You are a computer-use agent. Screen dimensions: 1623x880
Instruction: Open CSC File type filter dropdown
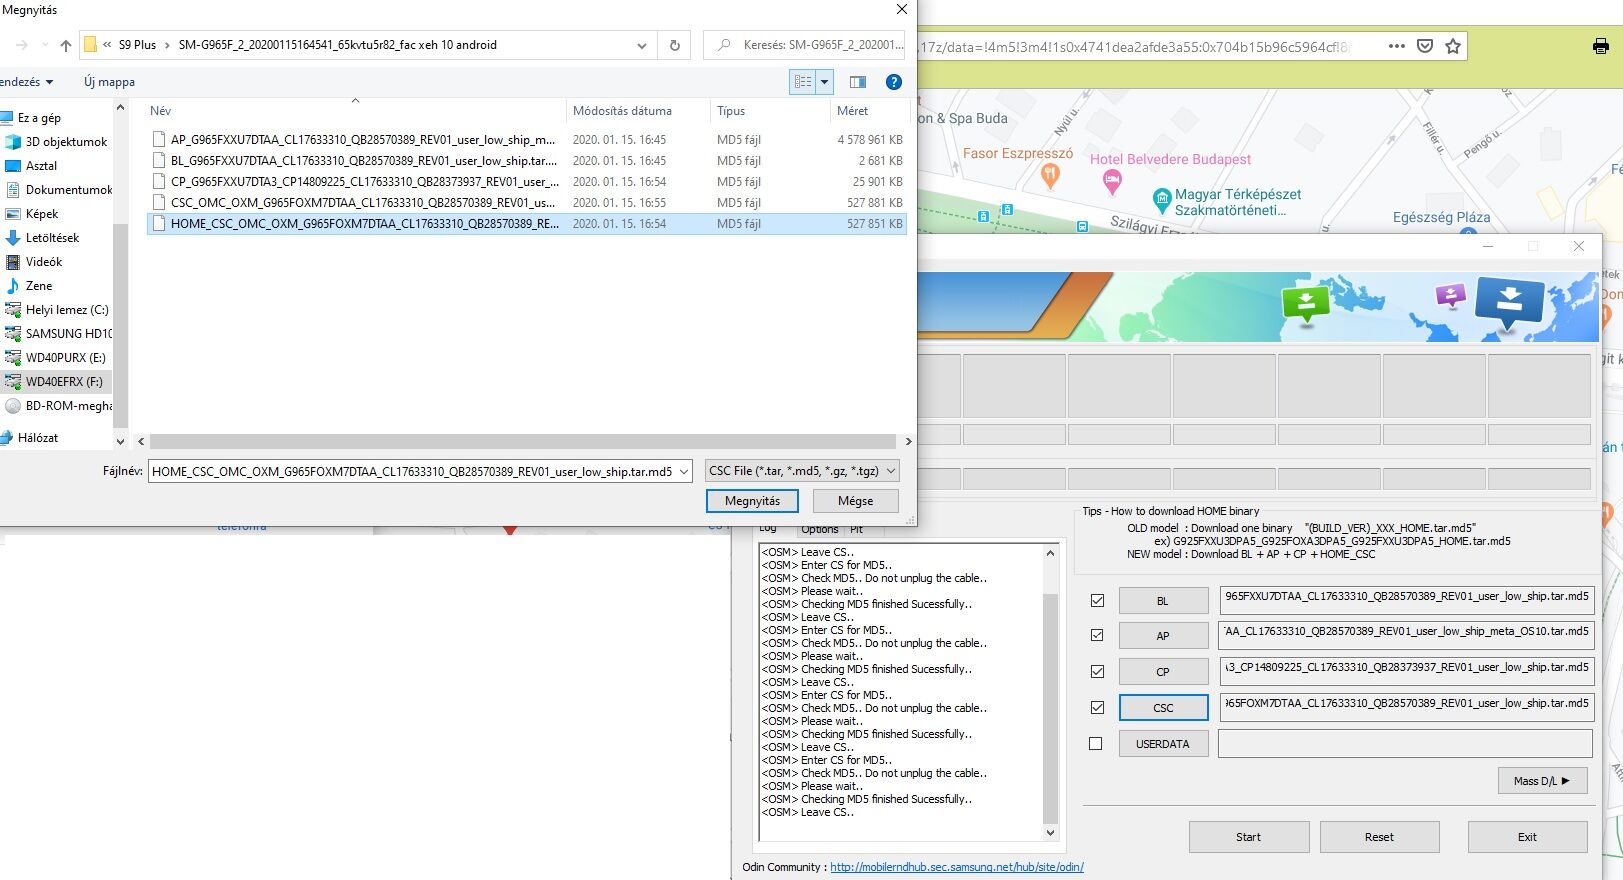[x=802, y=471]
